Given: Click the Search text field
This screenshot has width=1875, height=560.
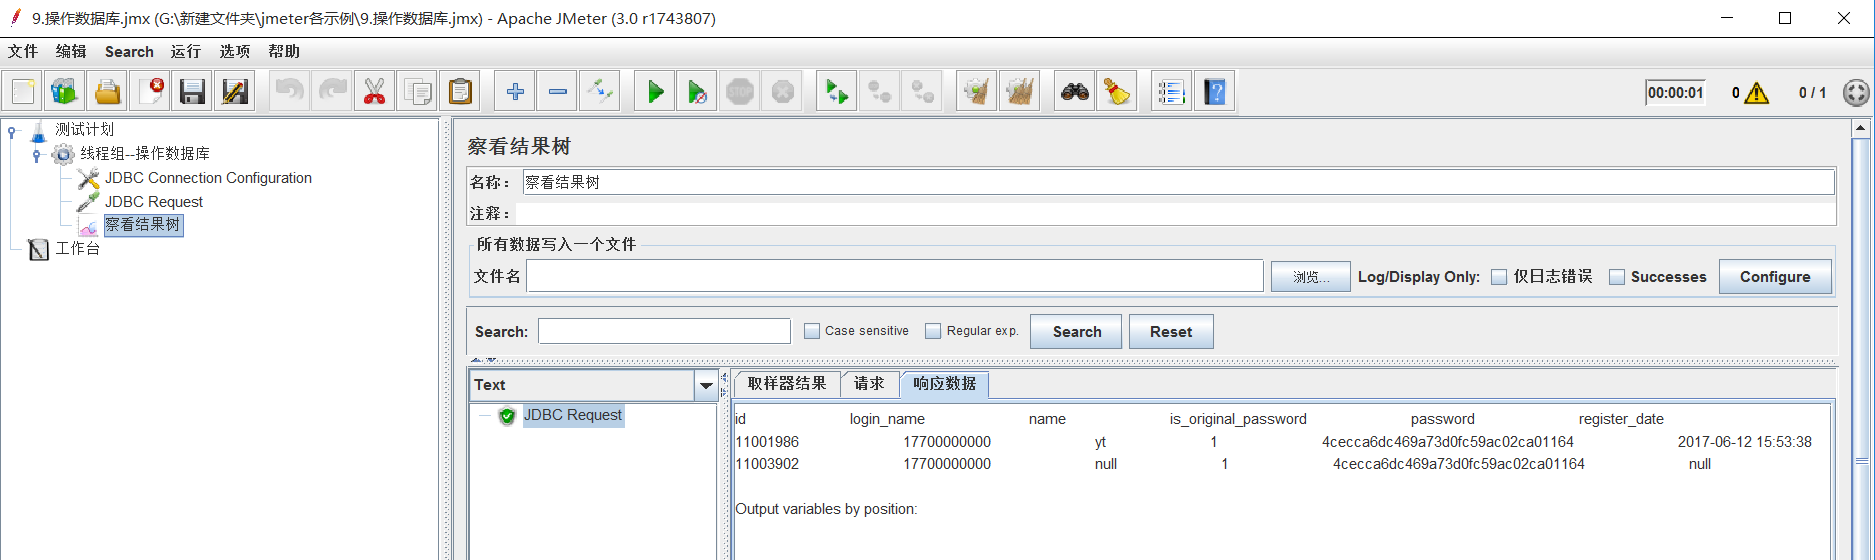Looking at the screenshot, I should (x=664, y=331).
